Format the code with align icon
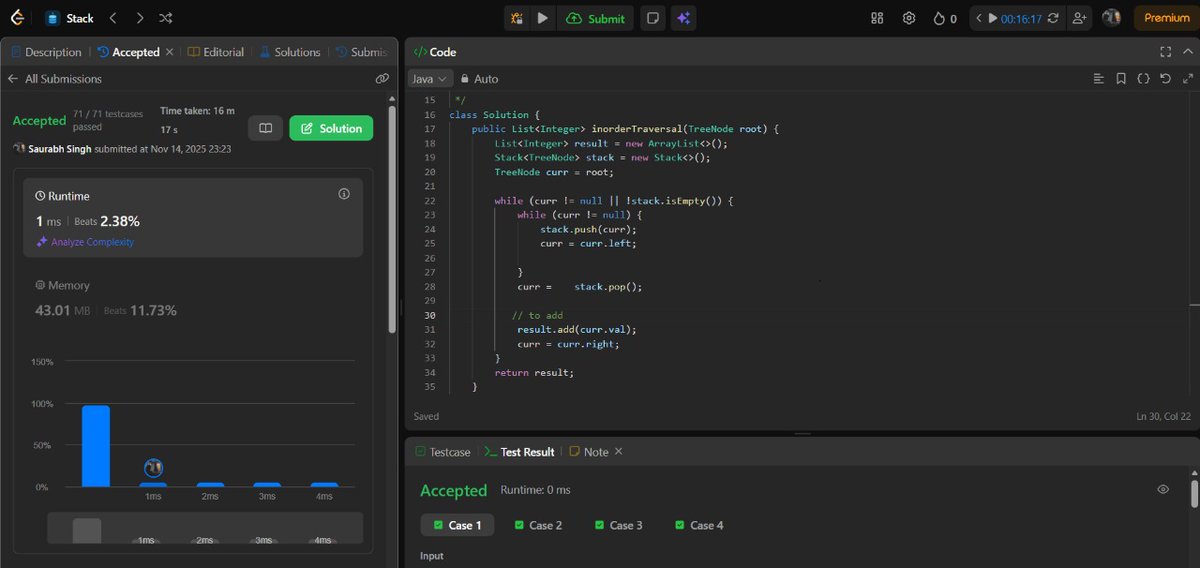The image size is (1200, 568). [x=1099, y=78]
